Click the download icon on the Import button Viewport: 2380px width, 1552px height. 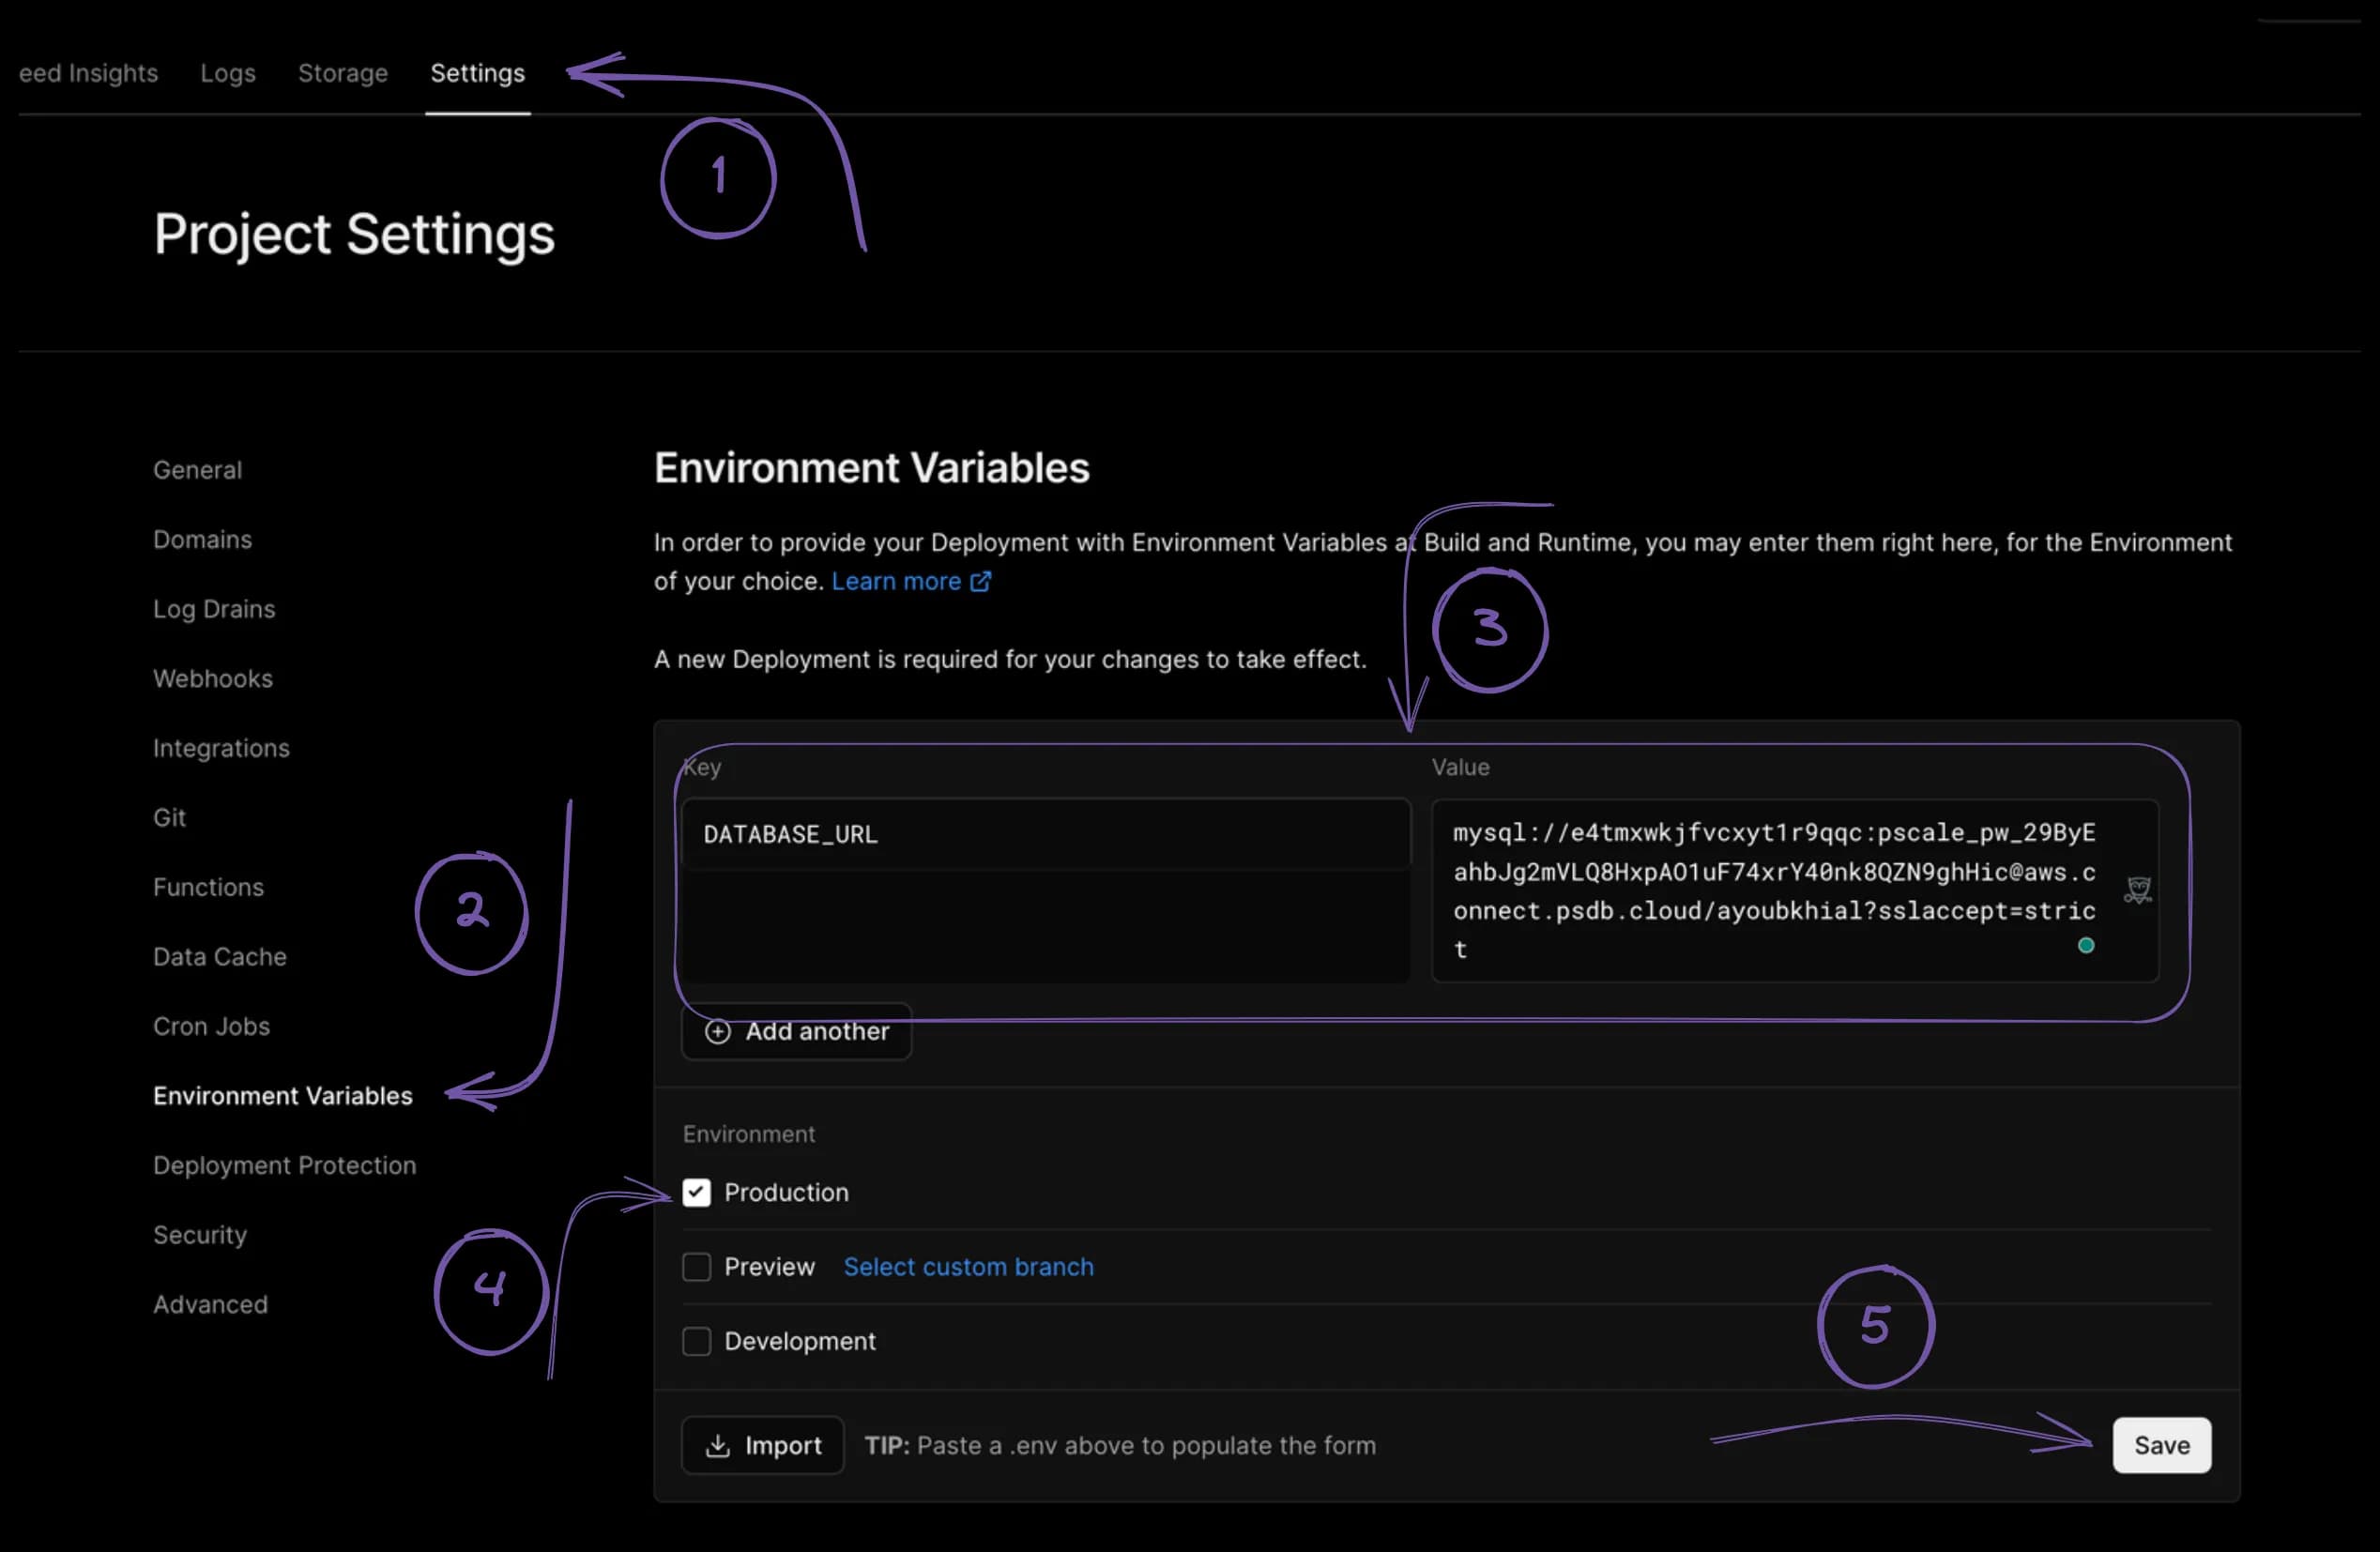point(717,1445)
